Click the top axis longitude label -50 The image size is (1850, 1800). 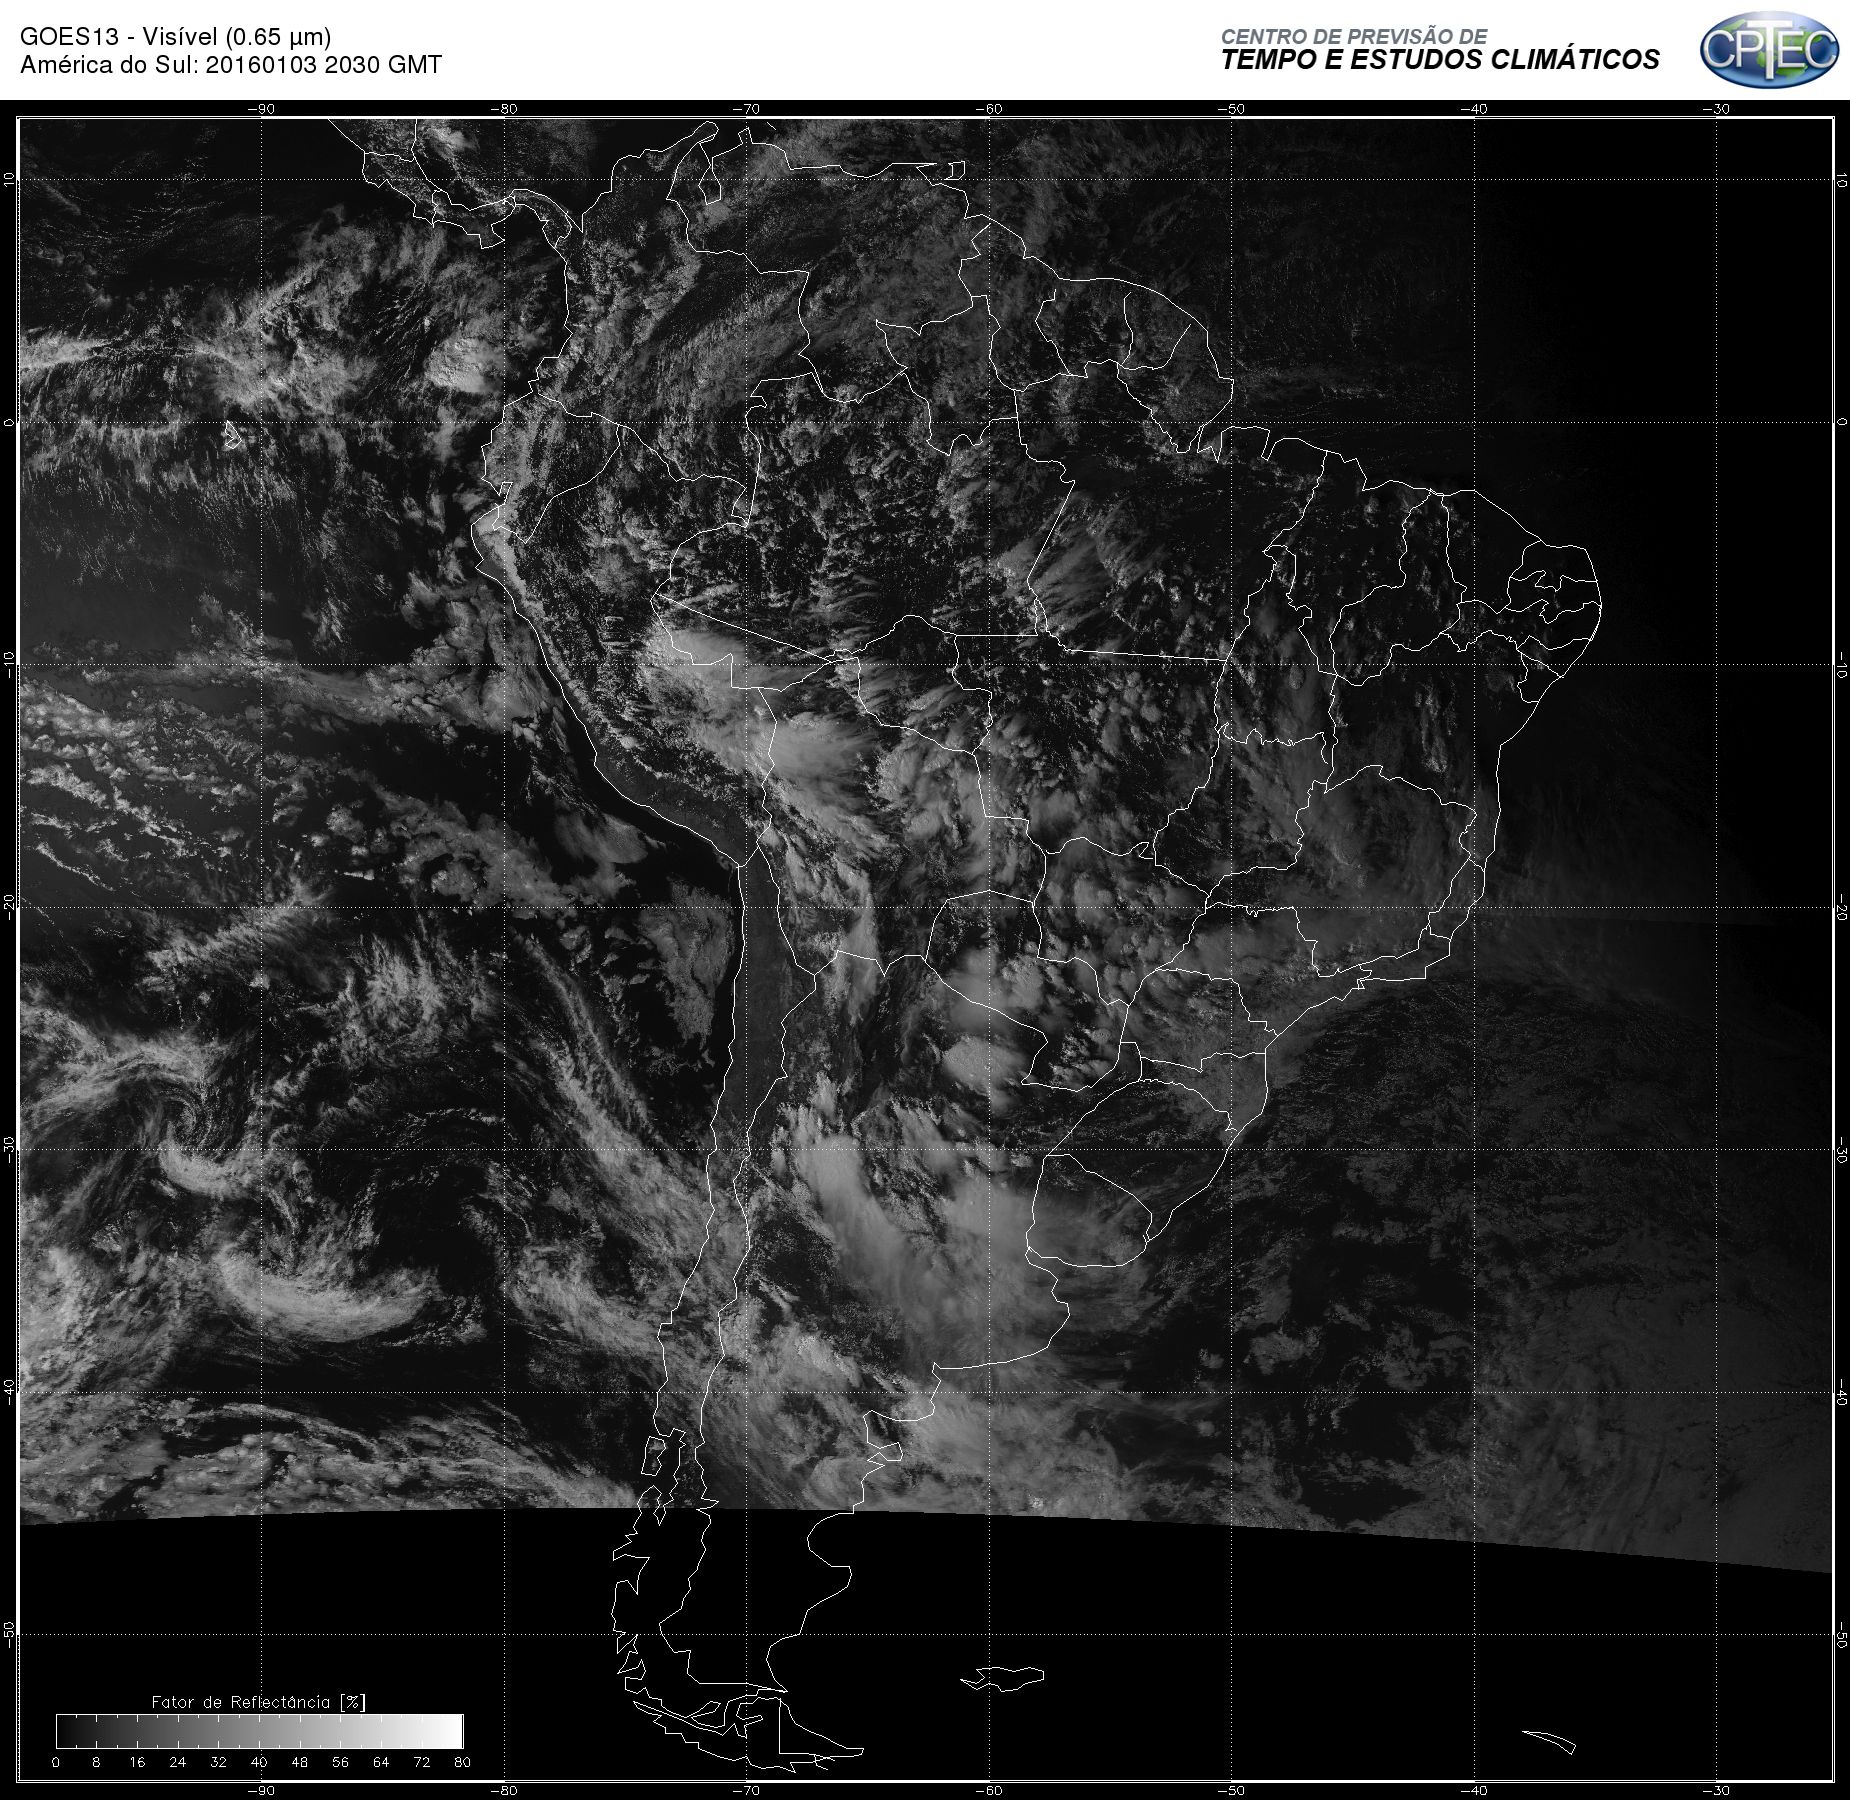tap(1231, 109)
